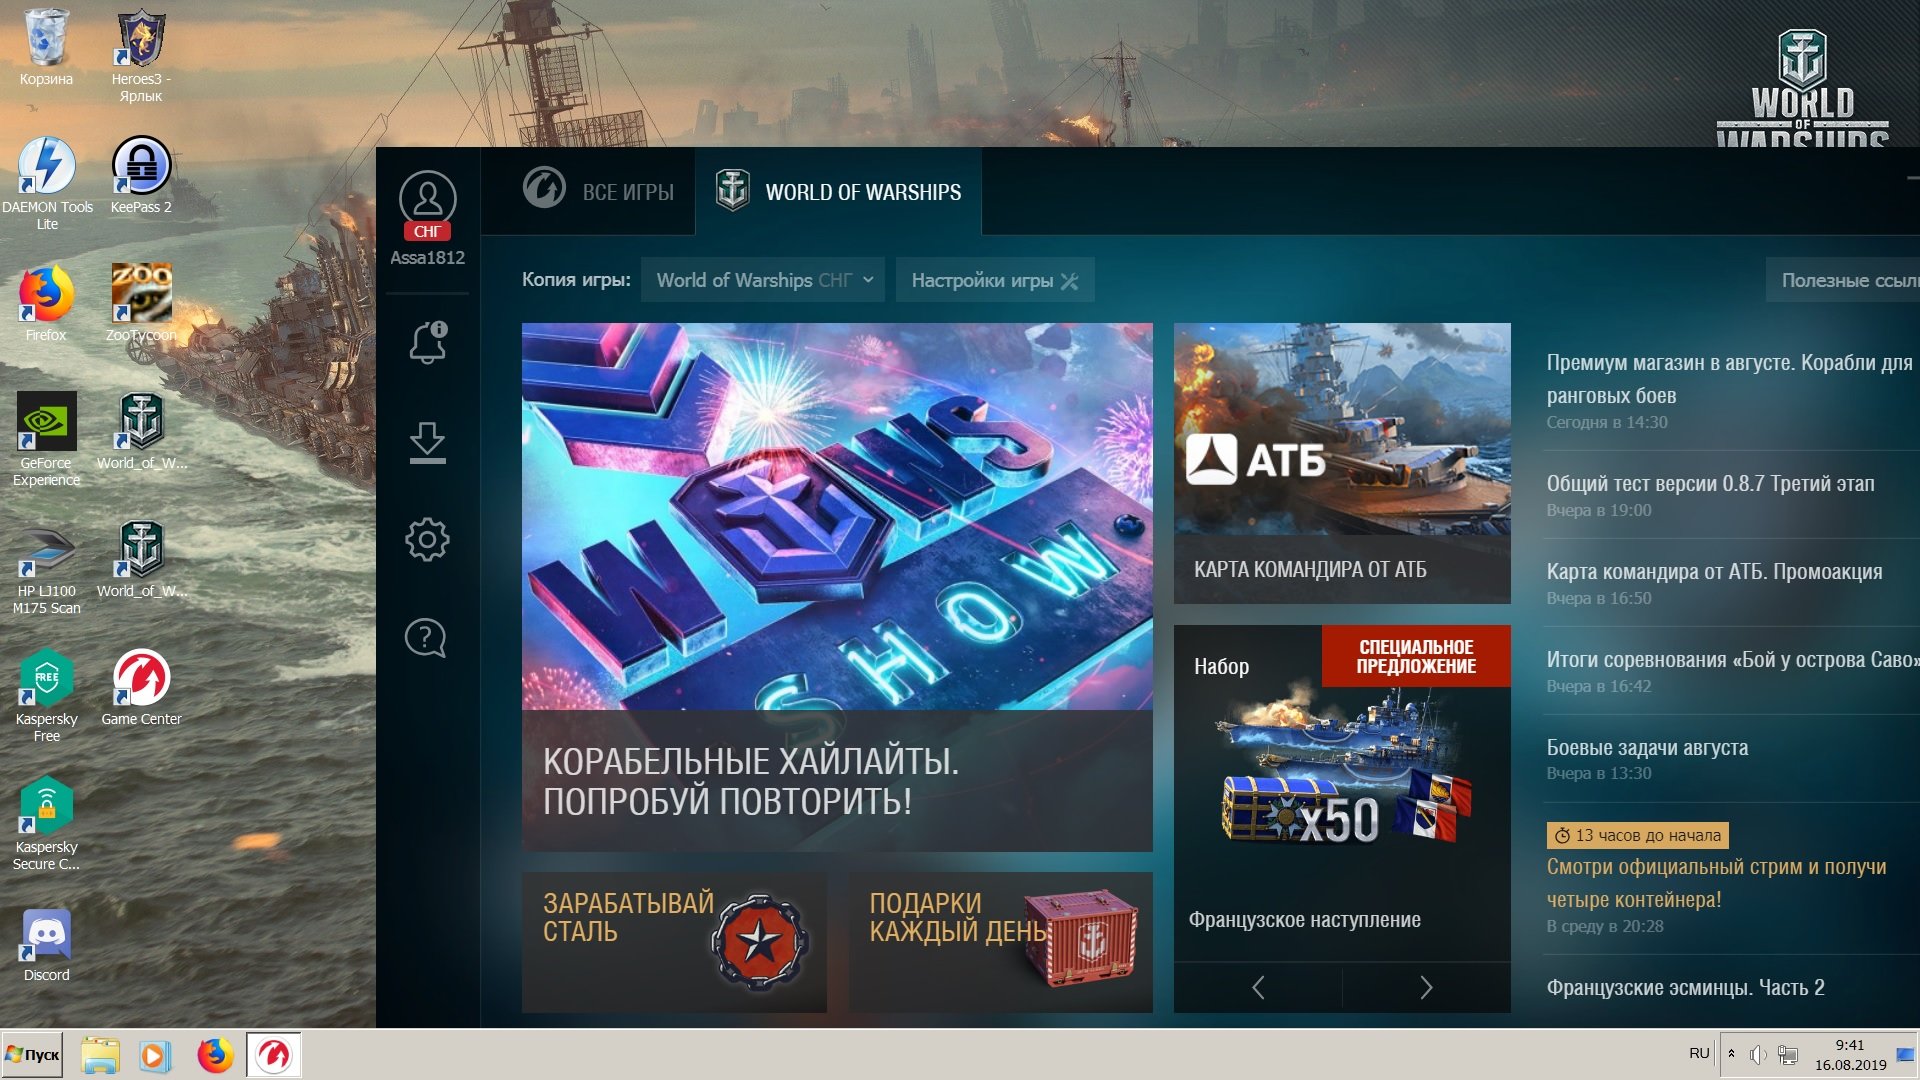The height and width of the screenshot is (1080, 1920).
Task: Open media player taskbar icon
Action: pyautogui.click(x=155, y=1055)
